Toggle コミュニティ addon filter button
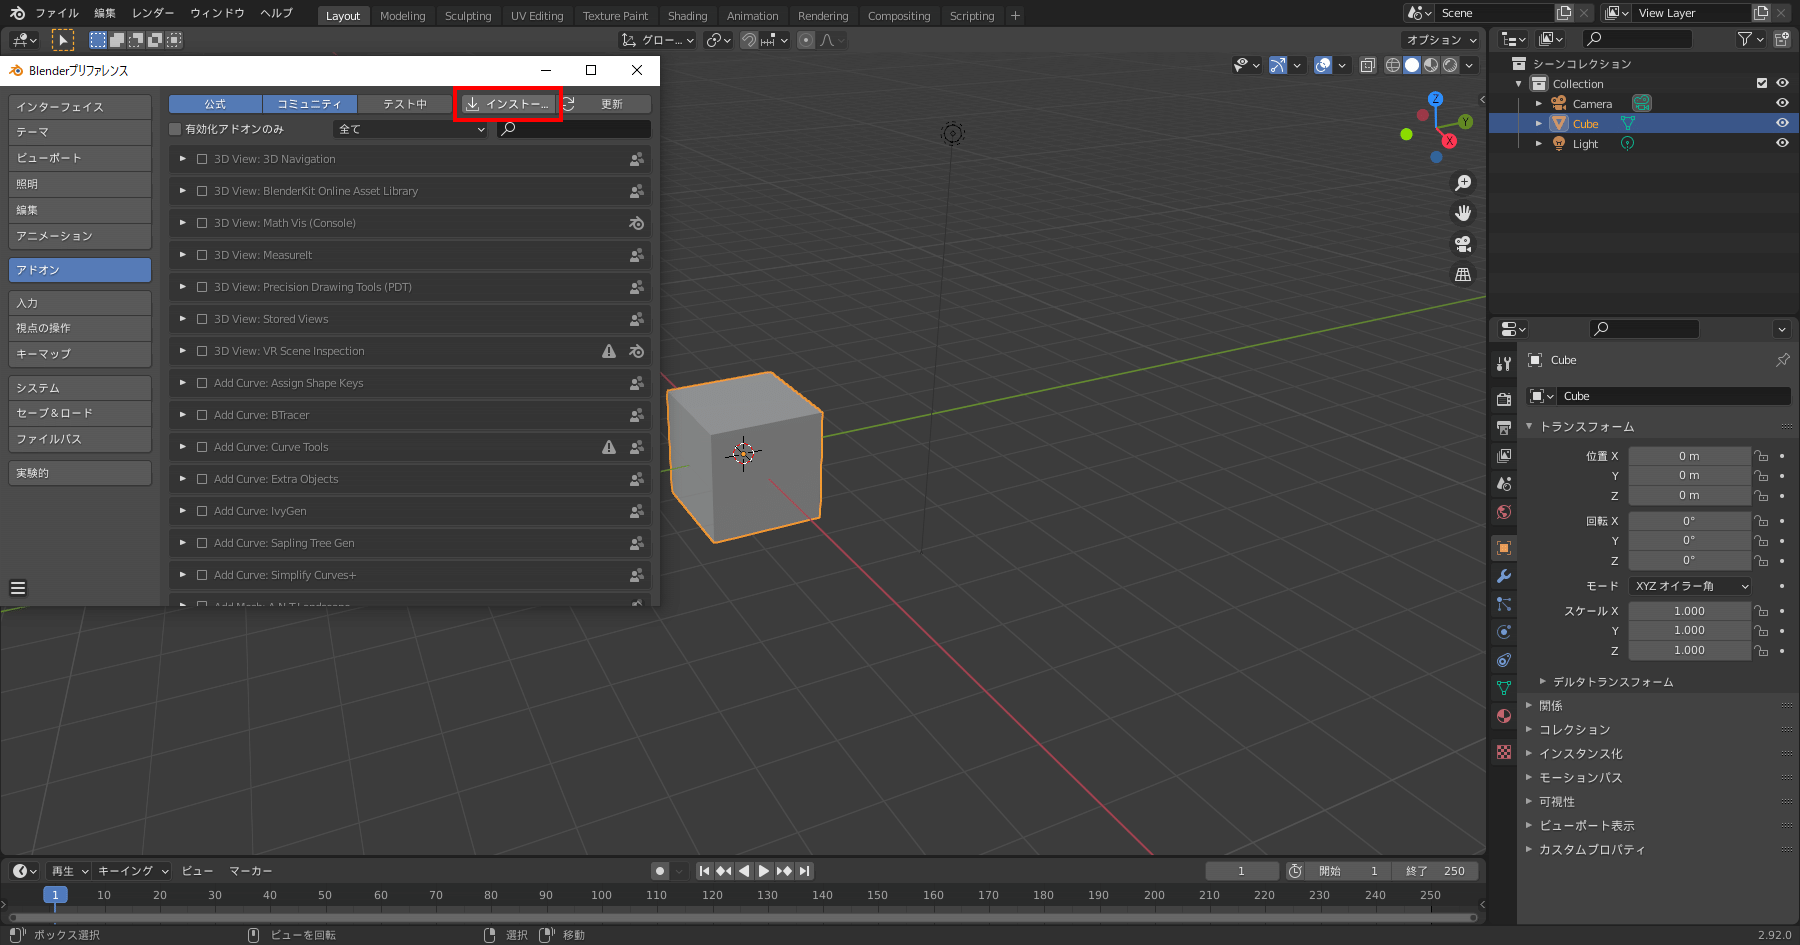Image resolution: width=1800 pixels, height=945 pixels. (x=309, y=104)
